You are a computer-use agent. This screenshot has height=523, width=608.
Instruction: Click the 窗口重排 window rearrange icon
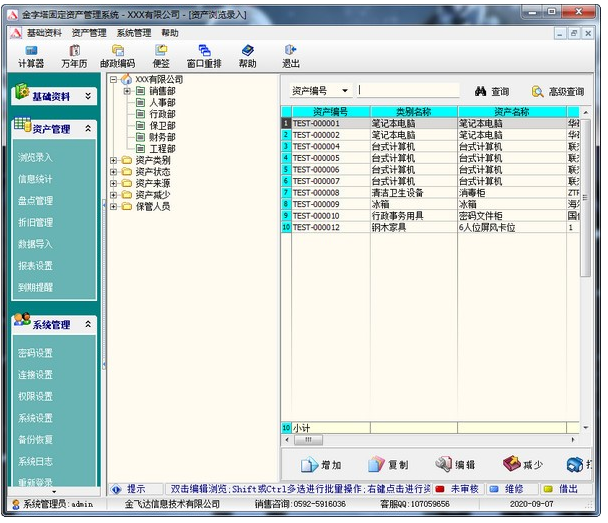pyautogui.click(x=204, y=56)
